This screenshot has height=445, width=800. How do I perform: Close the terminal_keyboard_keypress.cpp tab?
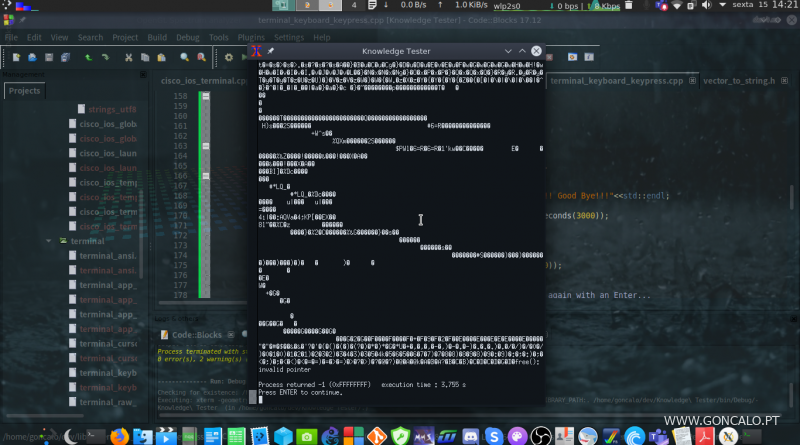click(692, 81)
